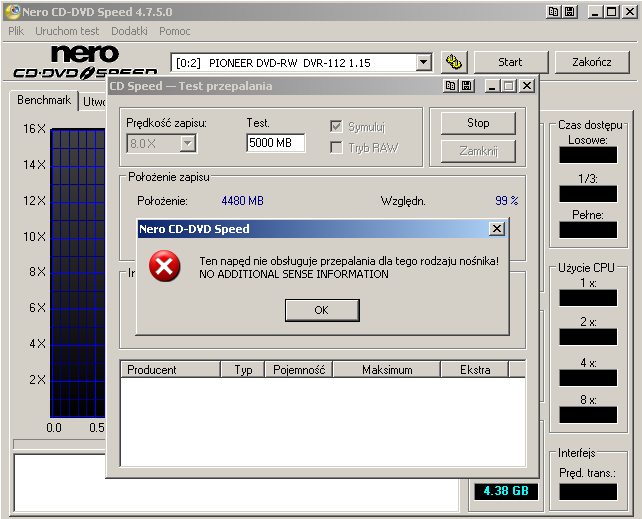Click the drive options icon next to Start
Viewport: 642px width, 519px height.
click(454, 62)
